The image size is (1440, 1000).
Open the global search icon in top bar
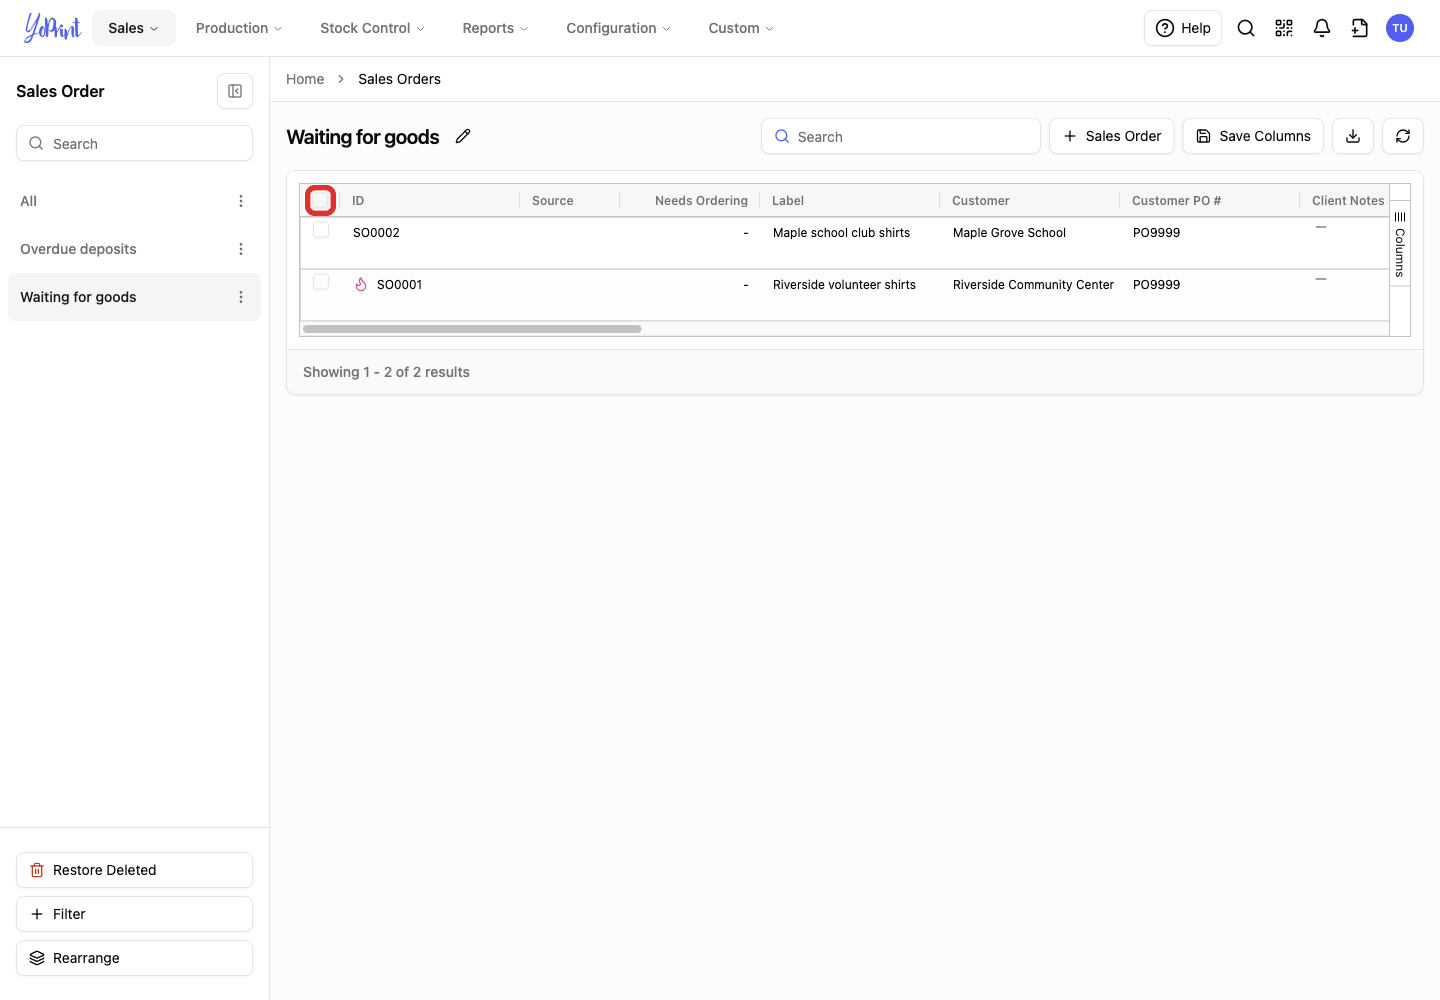1246,28
